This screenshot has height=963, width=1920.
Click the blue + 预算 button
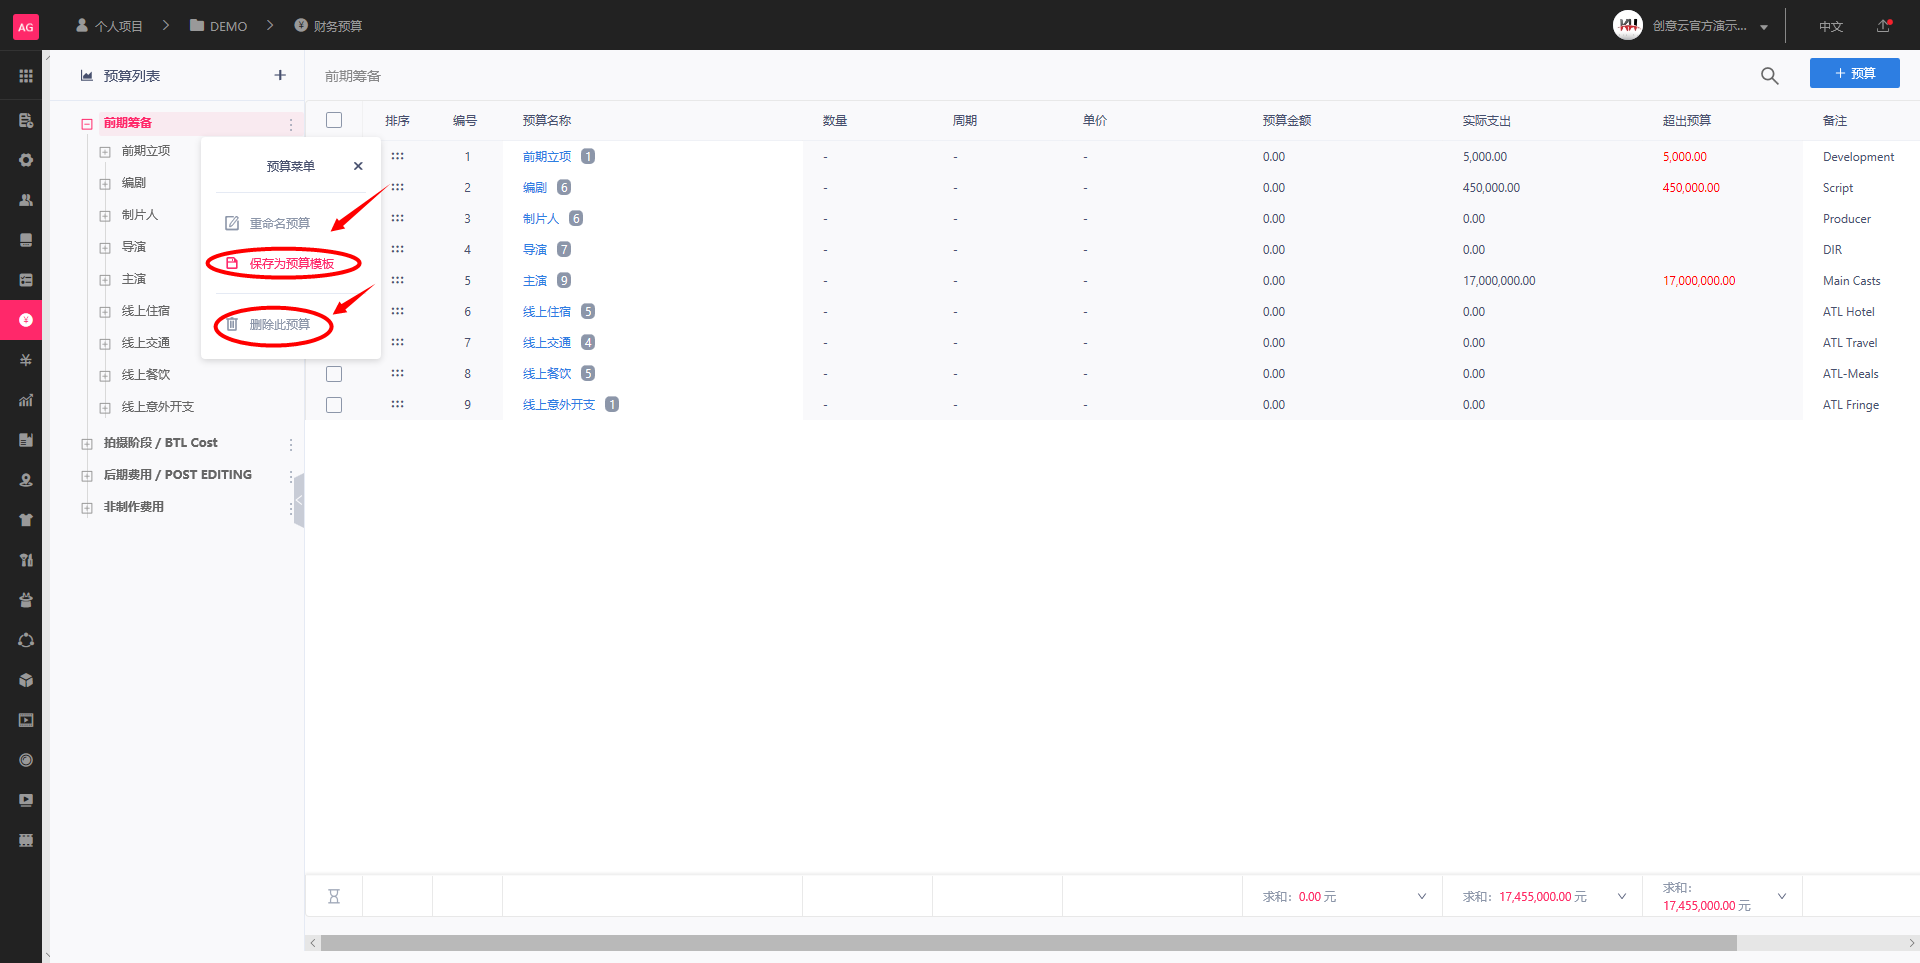coord(1854,73)
